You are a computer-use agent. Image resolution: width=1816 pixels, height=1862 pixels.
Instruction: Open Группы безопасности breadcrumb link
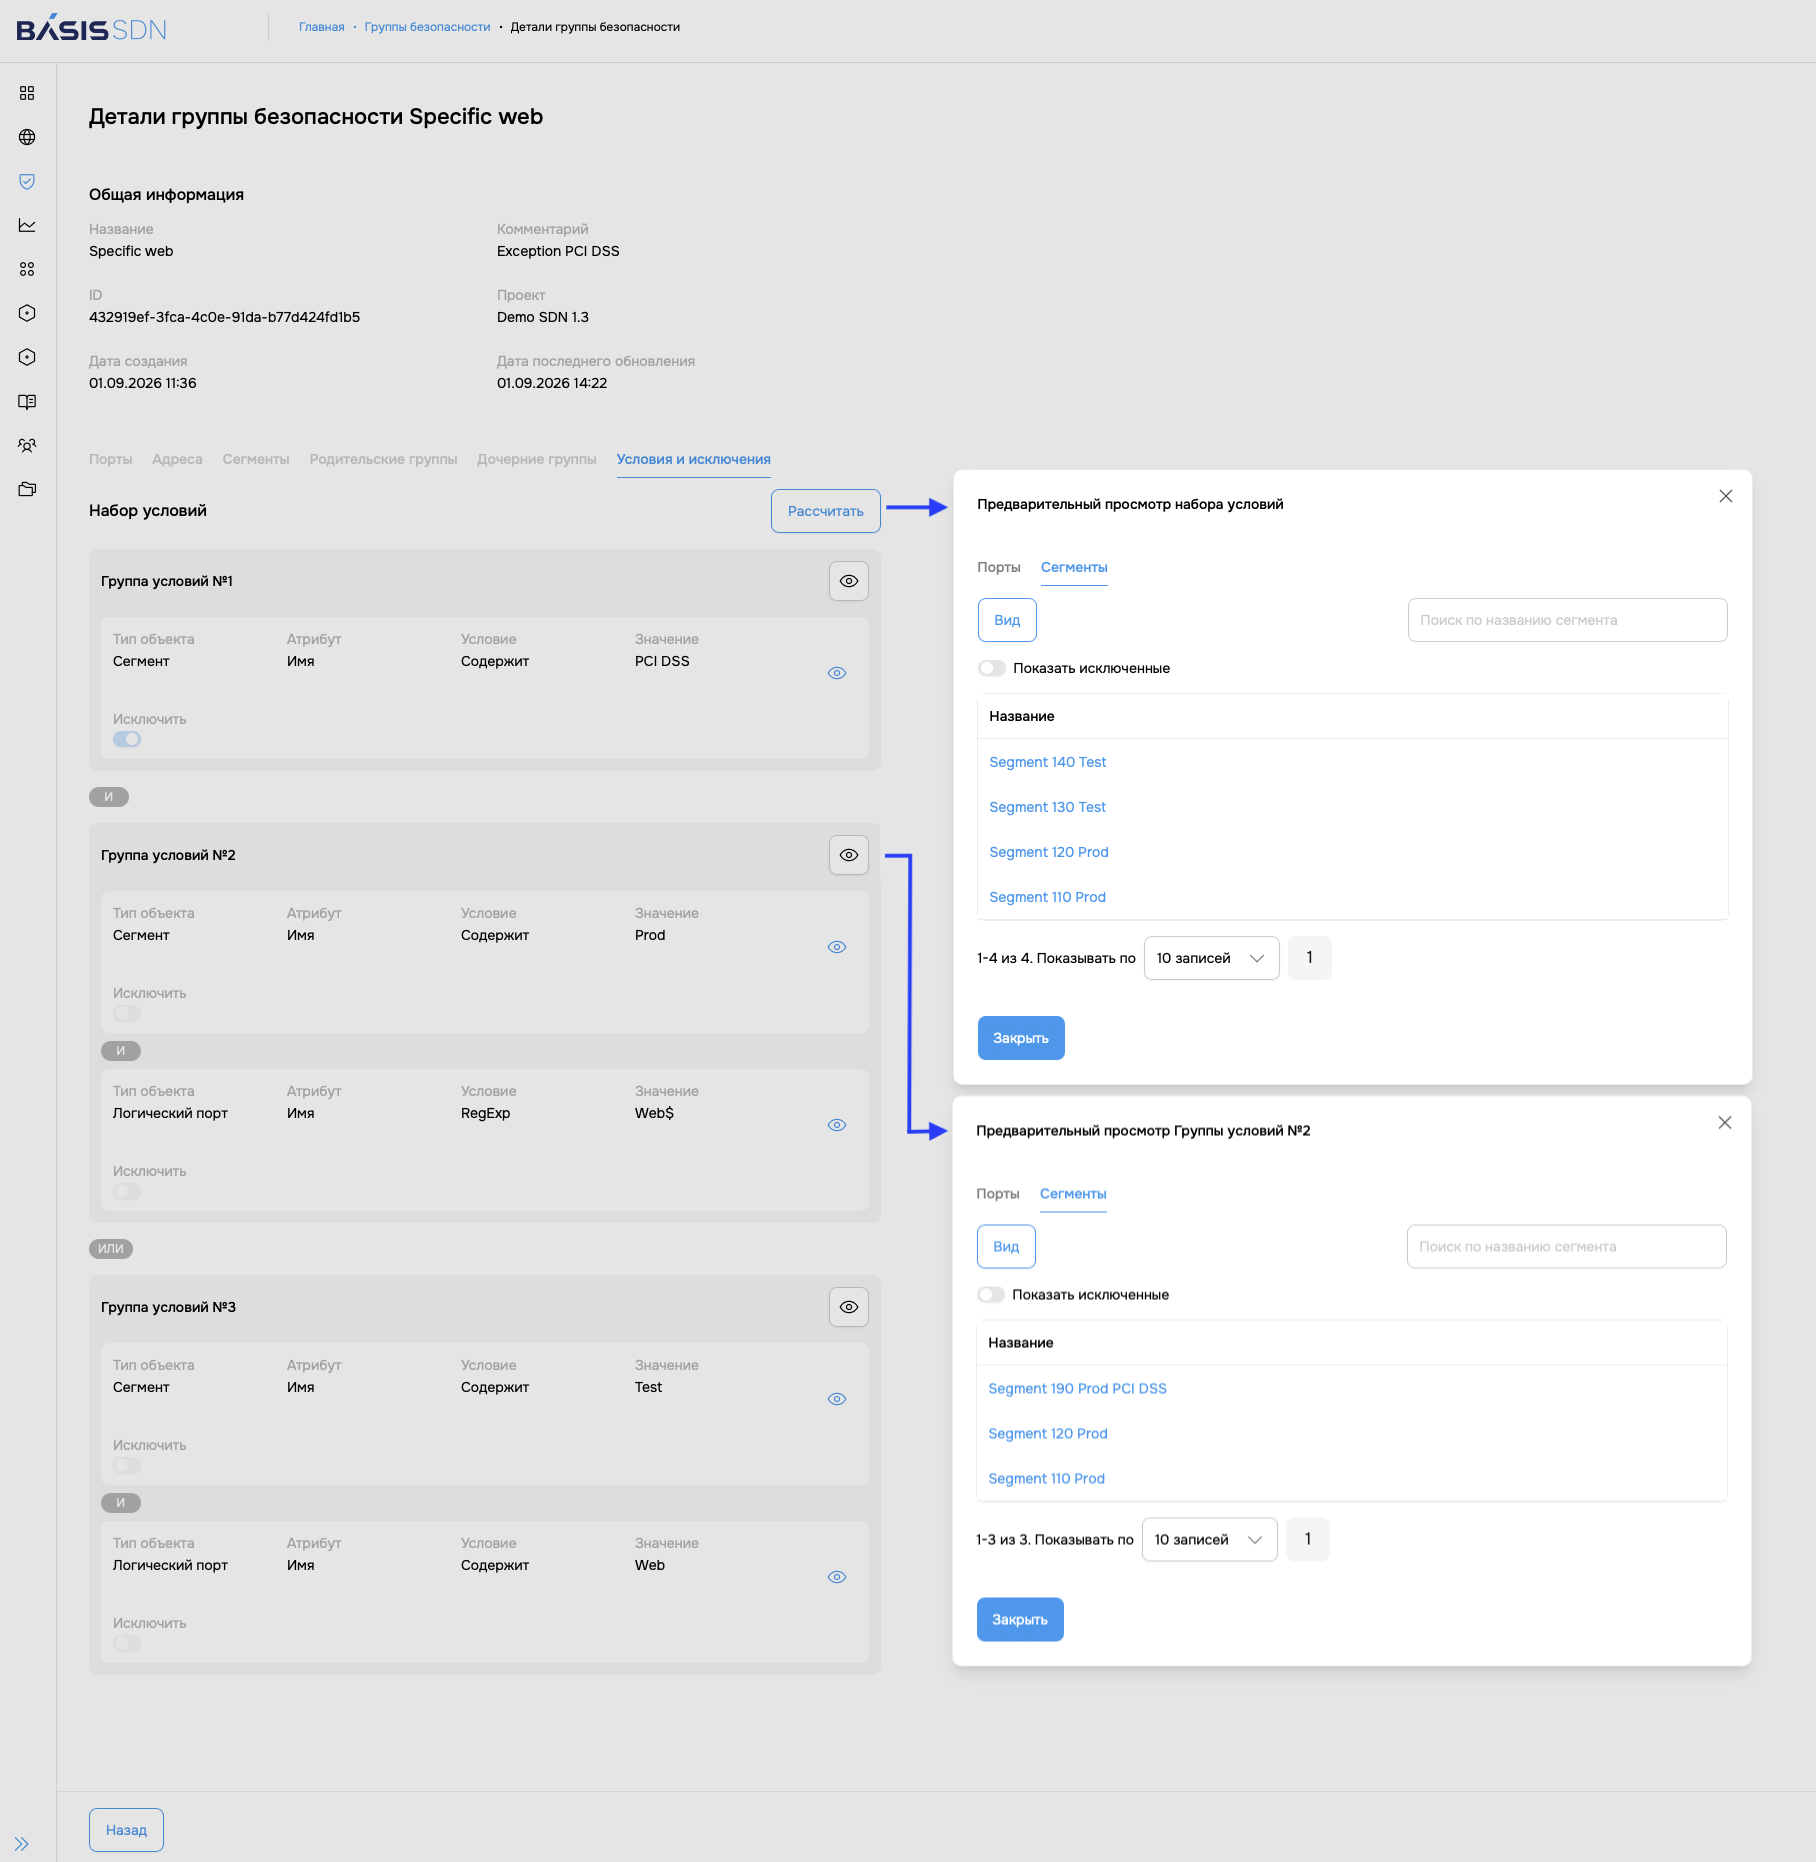pyautogui.click(x=427, y=27)
